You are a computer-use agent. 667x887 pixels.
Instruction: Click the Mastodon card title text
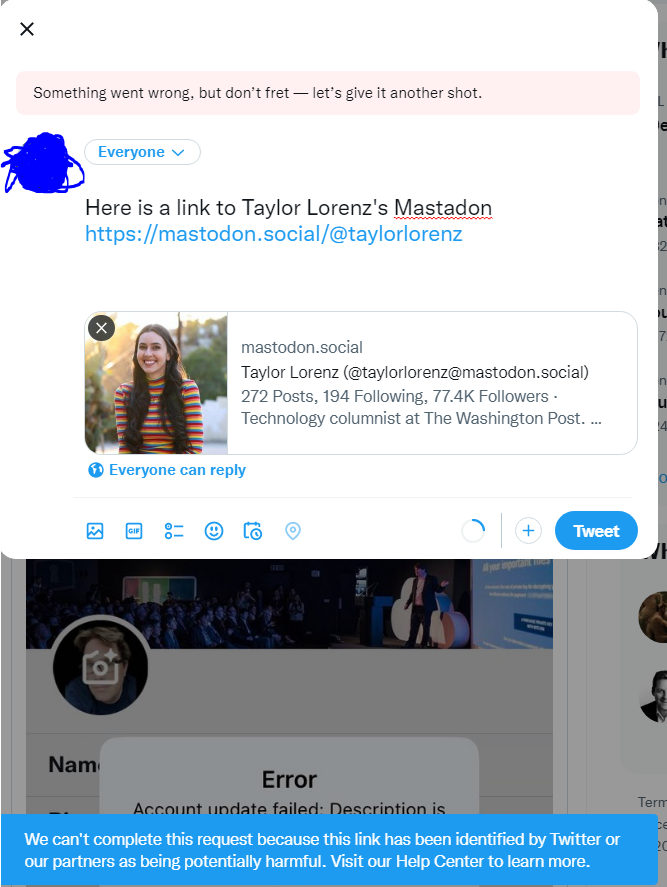pyautogui.click(x=415, y=372)
